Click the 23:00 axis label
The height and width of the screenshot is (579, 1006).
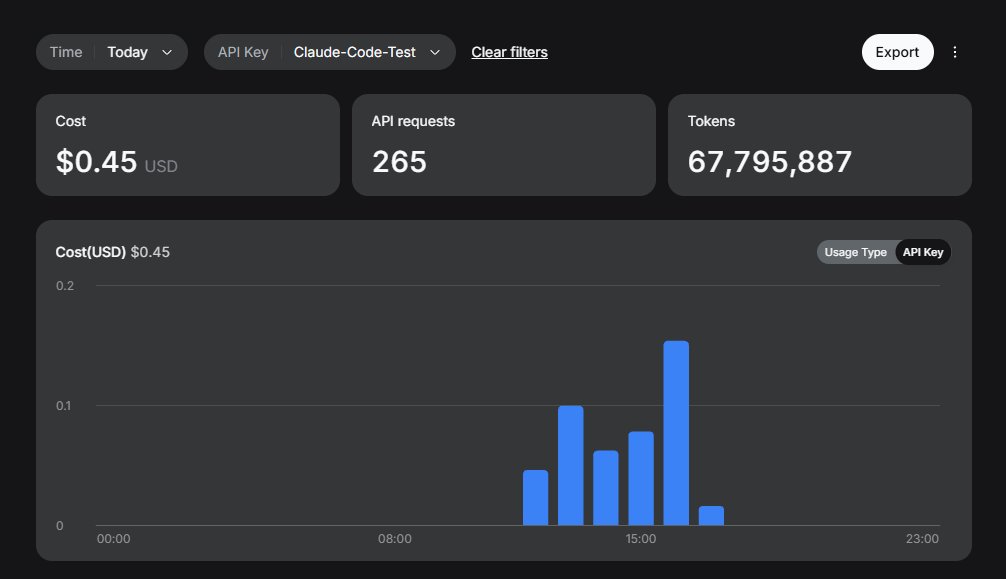click(x=922, y=539)
